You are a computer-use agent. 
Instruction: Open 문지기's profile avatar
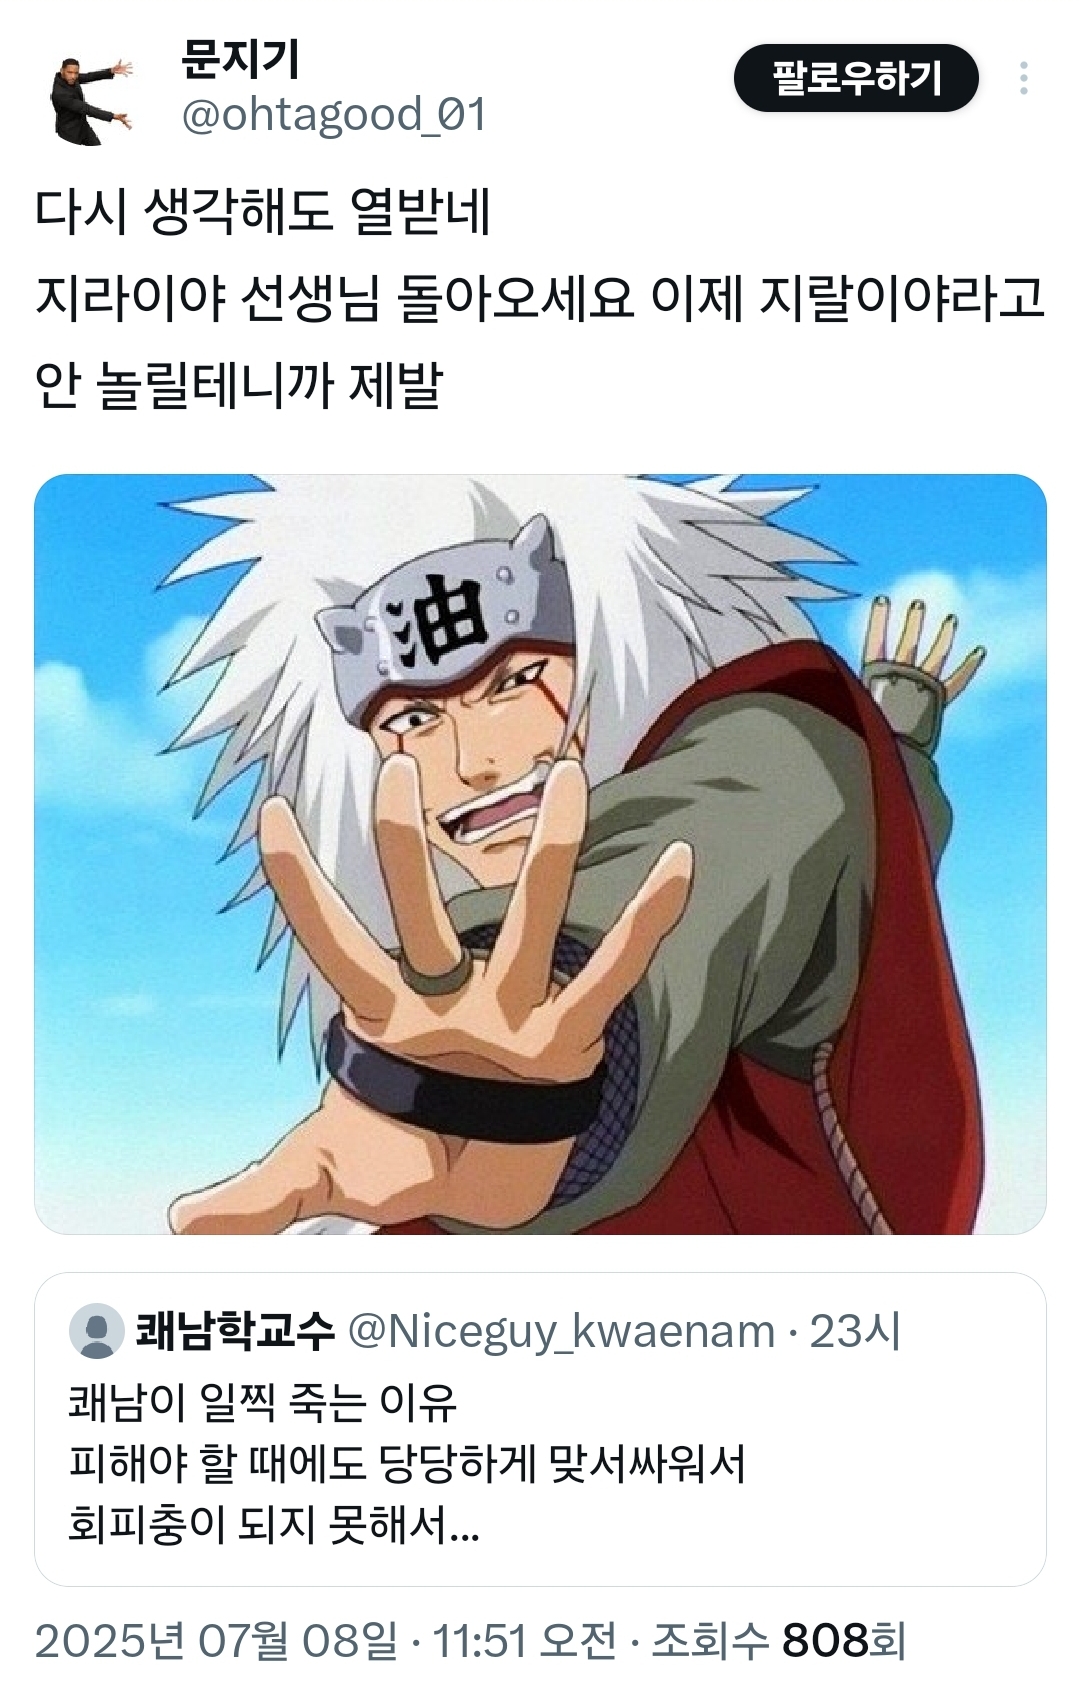(90, 100)
